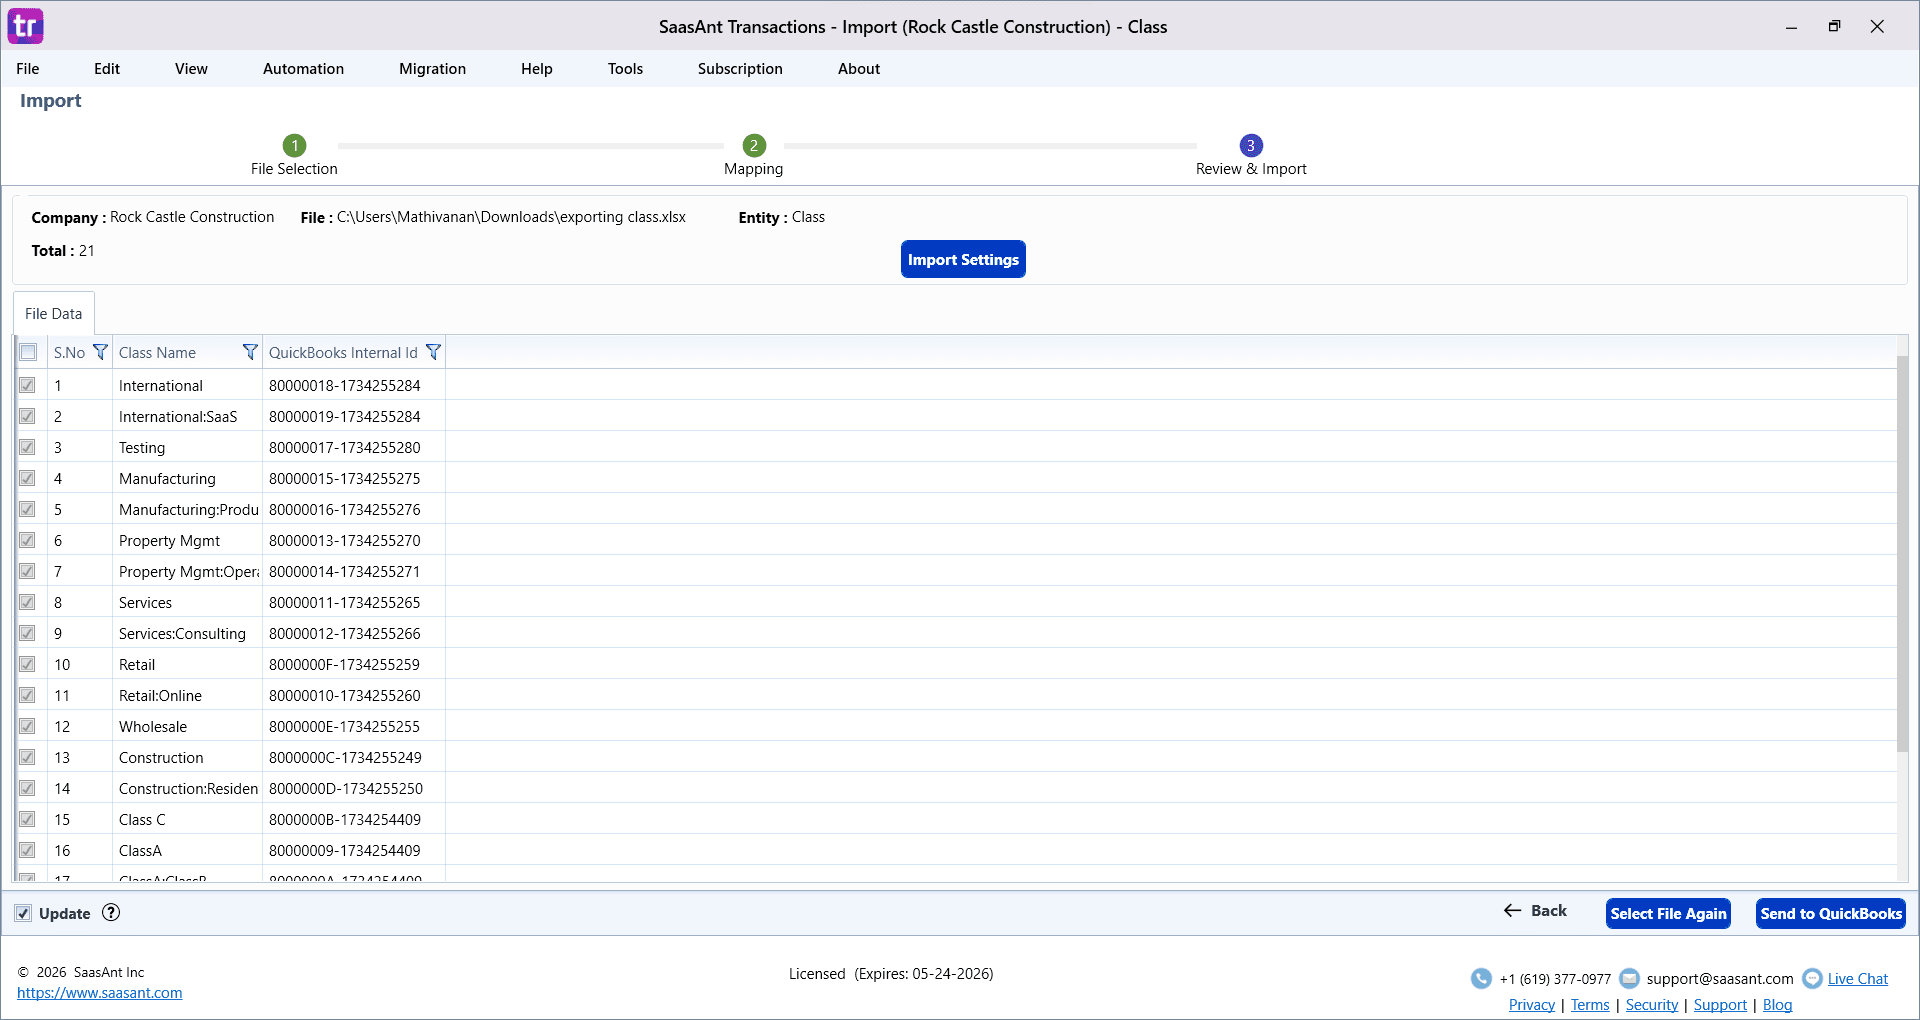
Task: Click the 'Services:Consulting' cell
Action: (x=187, y=633)
